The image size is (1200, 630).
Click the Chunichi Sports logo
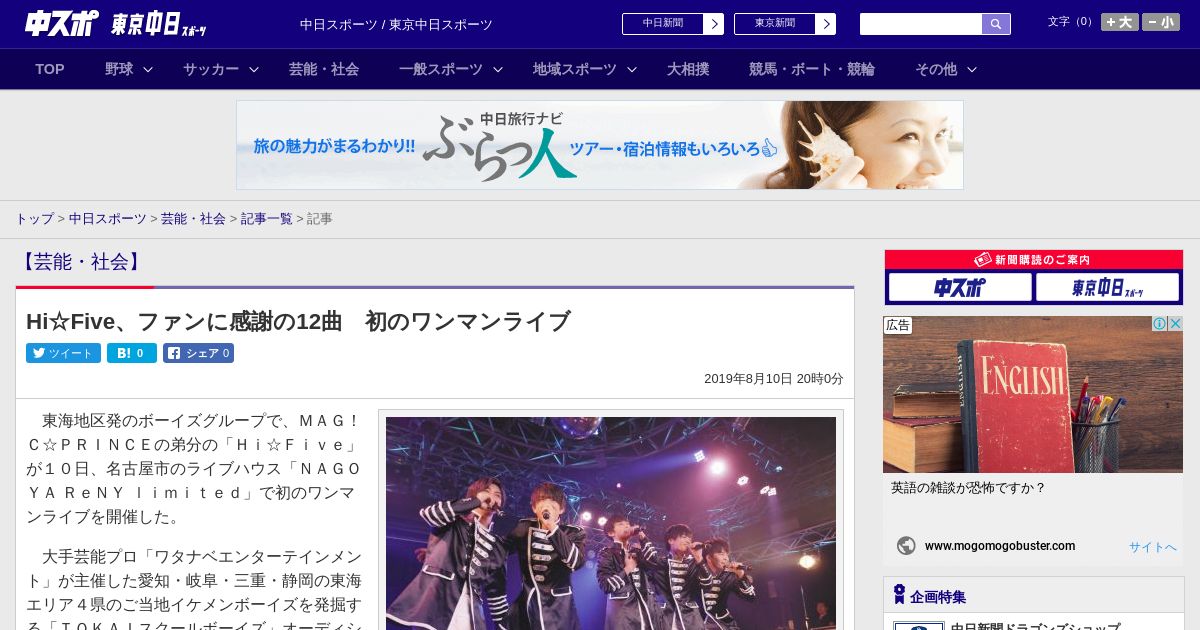[61, 23]
